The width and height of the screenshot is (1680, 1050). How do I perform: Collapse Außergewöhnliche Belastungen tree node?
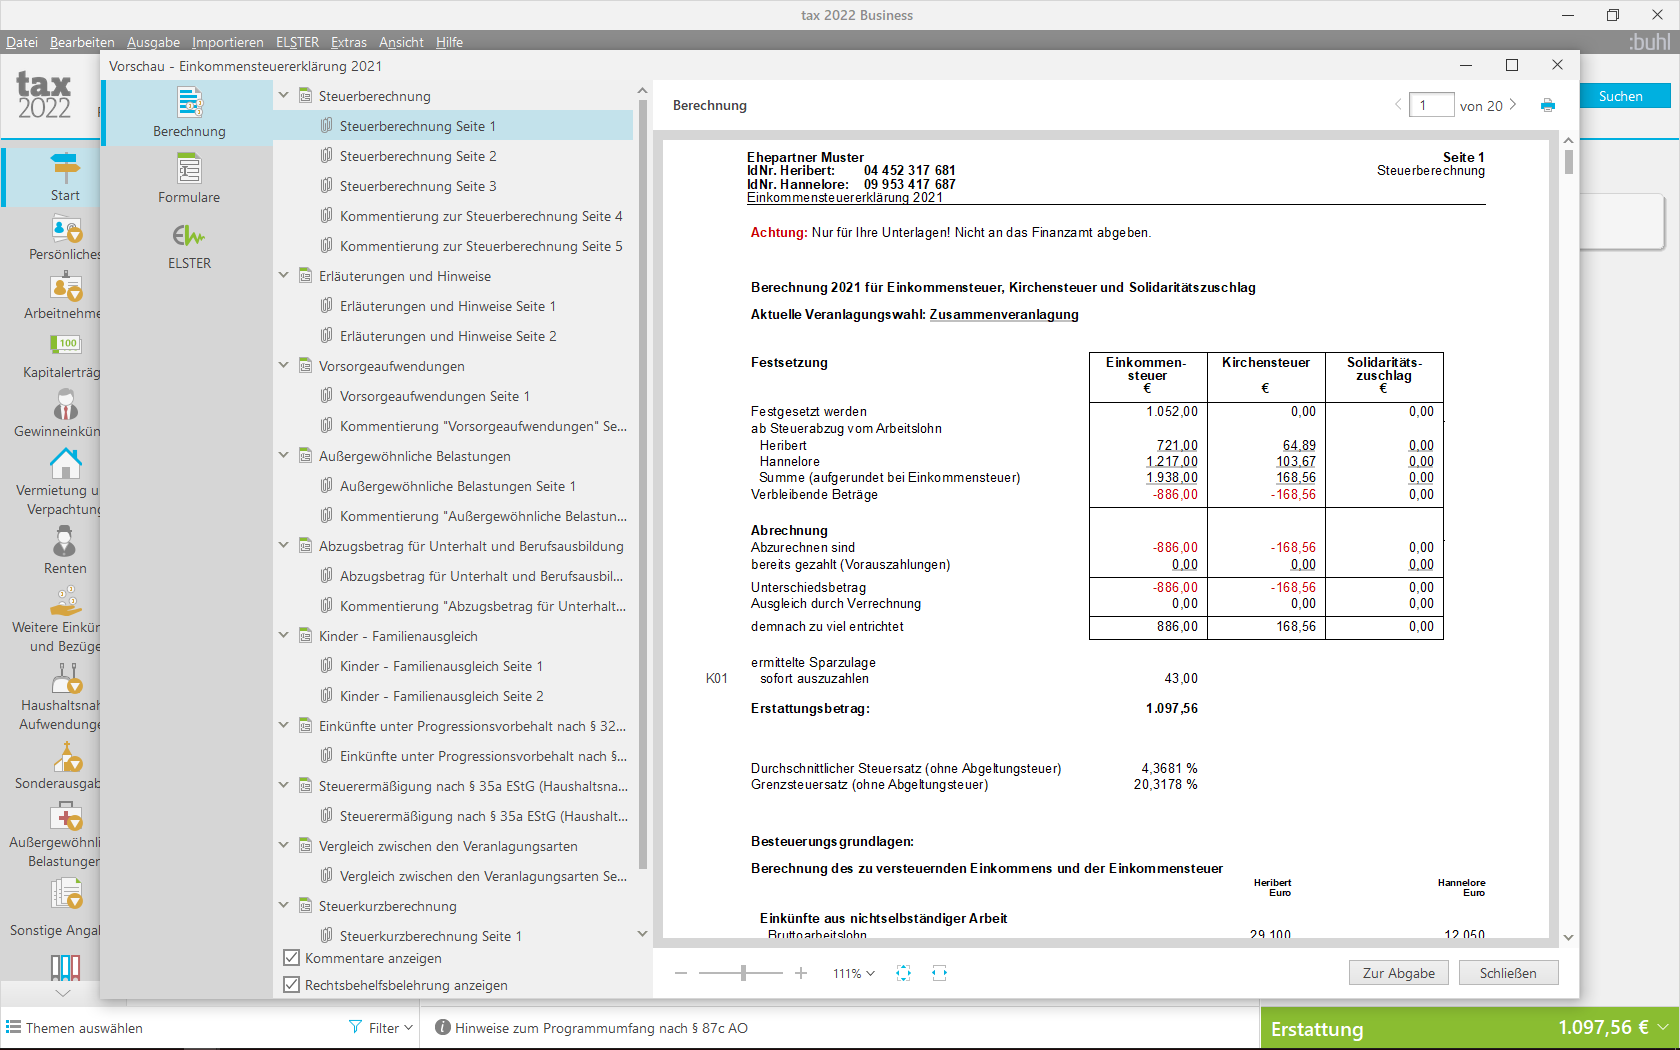pyautogui.click(x=283, y=456)
